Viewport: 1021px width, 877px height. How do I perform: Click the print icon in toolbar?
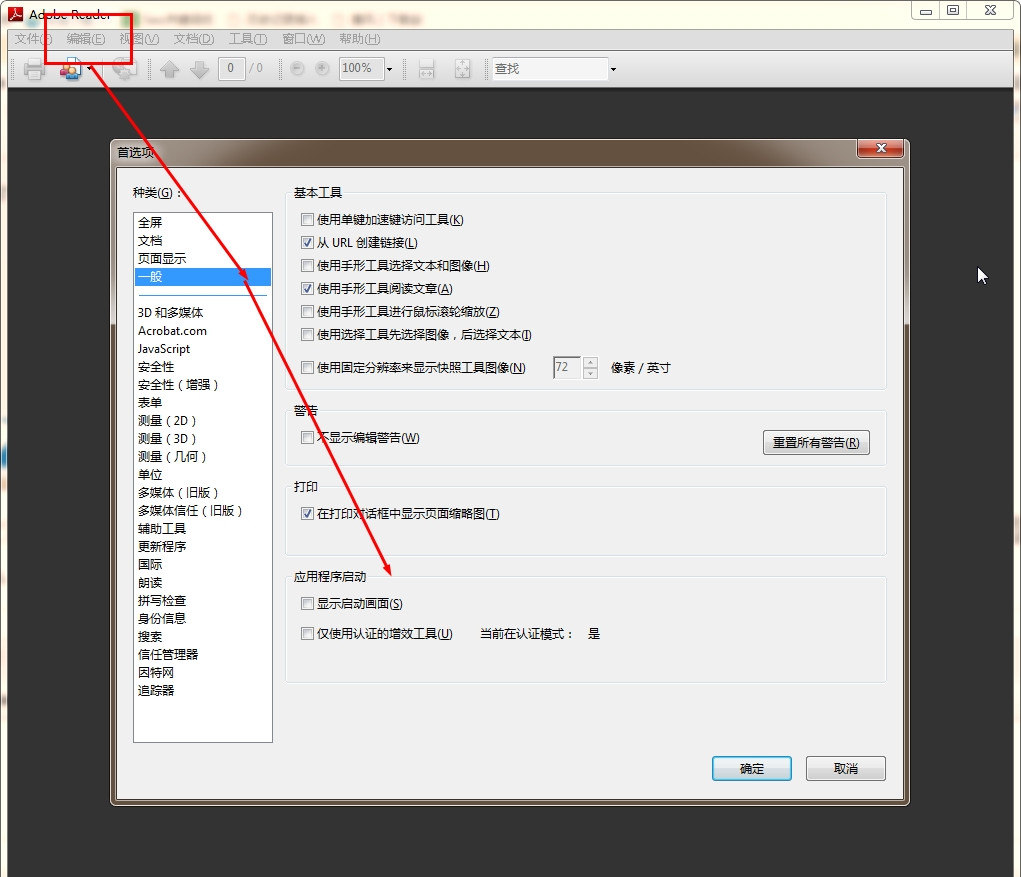pyautogui.click(x=34, y=68)
